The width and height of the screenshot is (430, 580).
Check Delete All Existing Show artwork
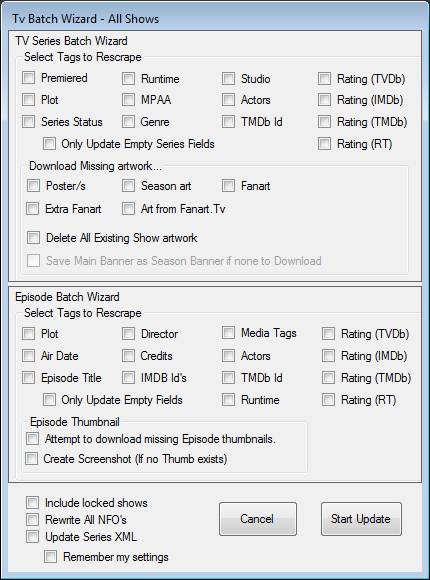click(33, 237)
